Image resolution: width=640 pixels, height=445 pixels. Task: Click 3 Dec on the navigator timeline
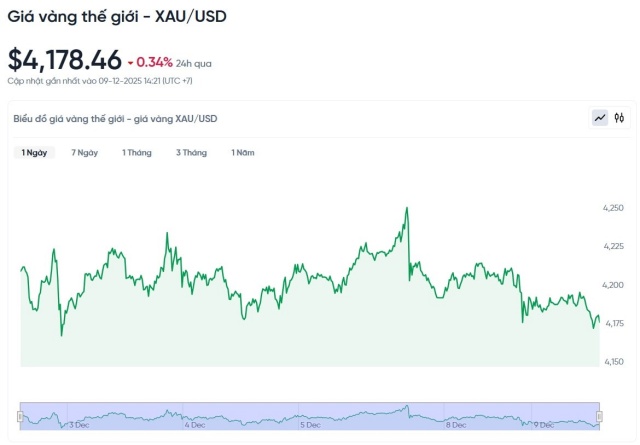(x=79, y=425)
